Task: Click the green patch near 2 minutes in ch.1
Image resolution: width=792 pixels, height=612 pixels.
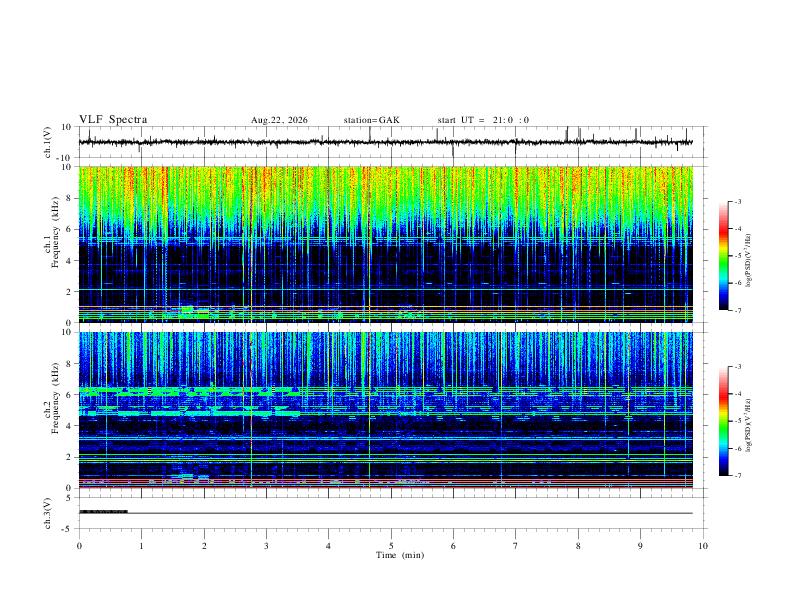Action: pyautogui.click(x=192, y=311)
